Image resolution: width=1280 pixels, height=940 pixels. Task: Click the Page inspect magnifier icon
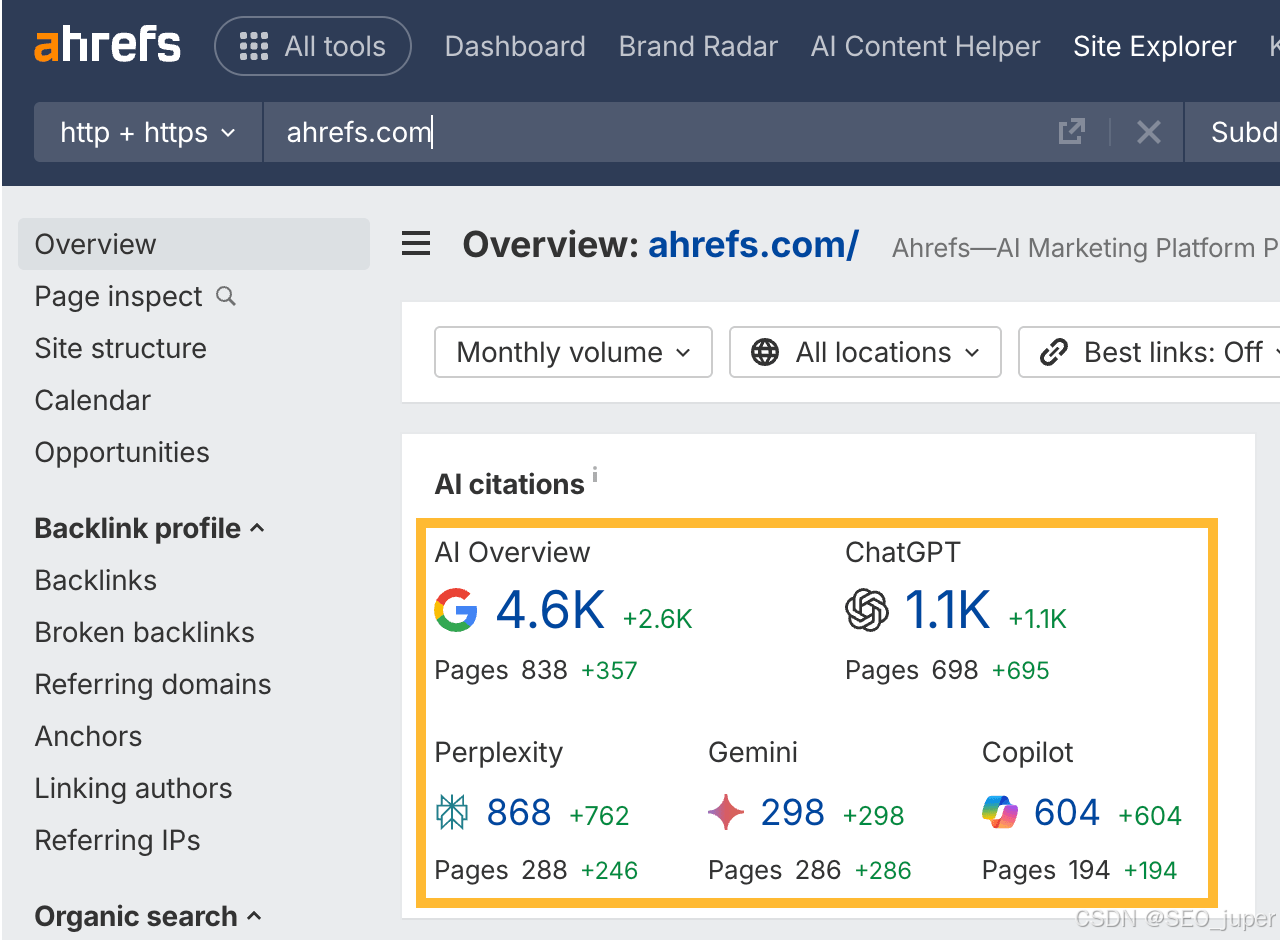[x=227, y=296]
